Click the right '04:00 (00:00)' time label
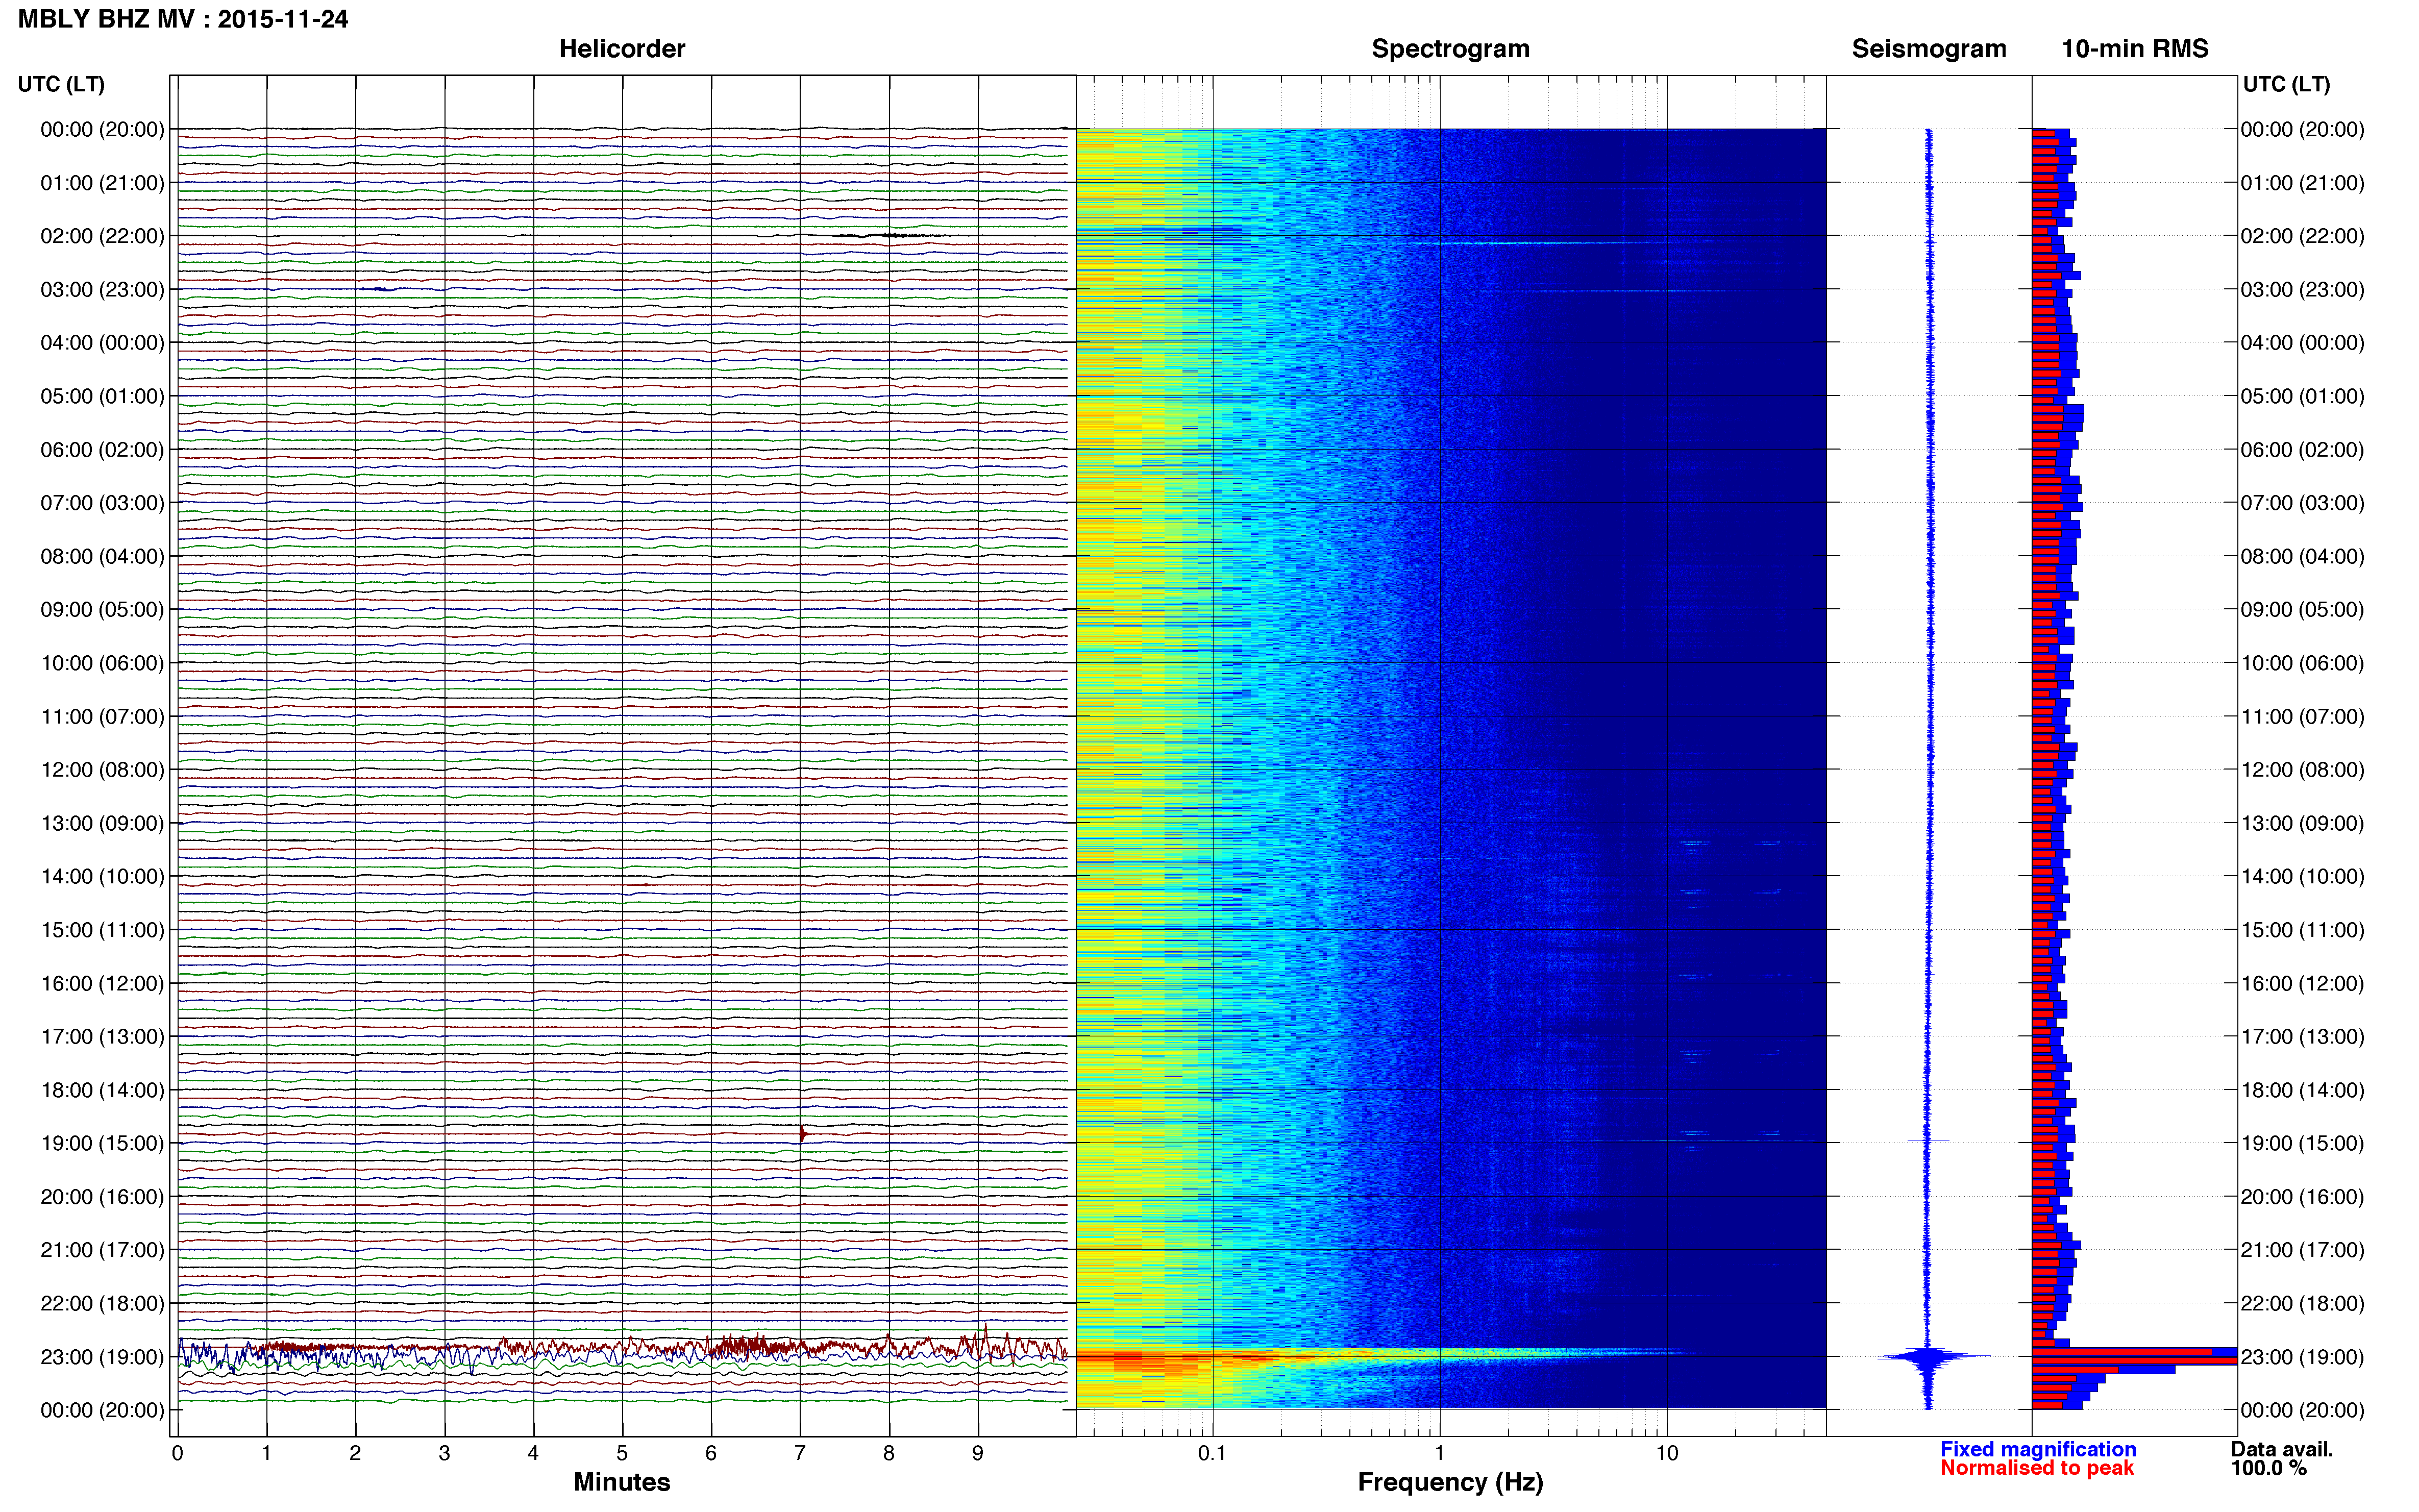This screenshot has width=2419, height=1512. [2302, 343]
